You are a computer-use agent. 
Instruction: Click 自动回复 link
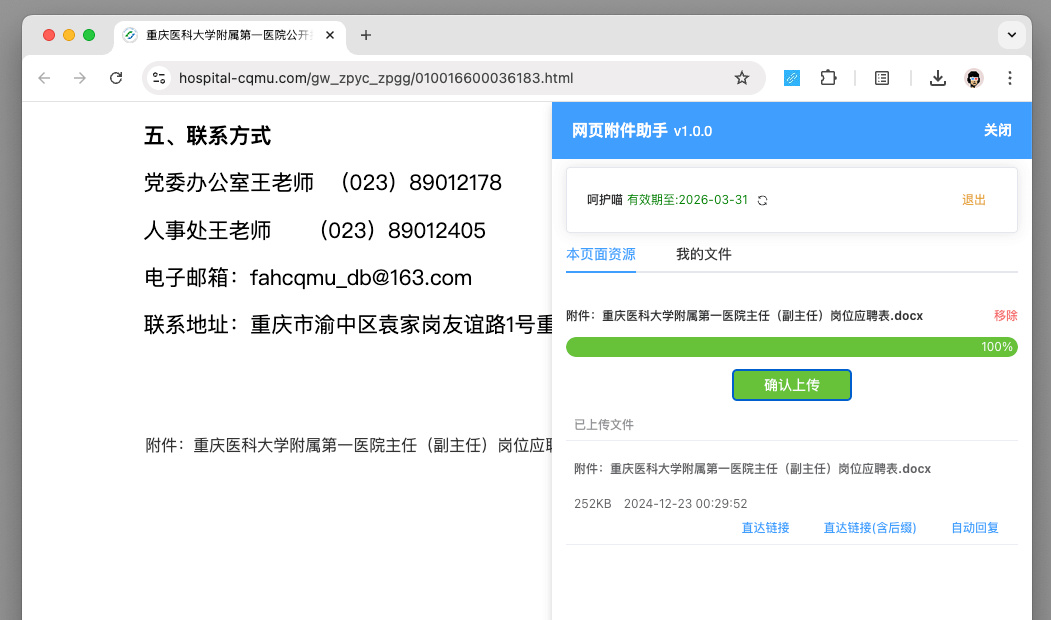tap(975, 528)
